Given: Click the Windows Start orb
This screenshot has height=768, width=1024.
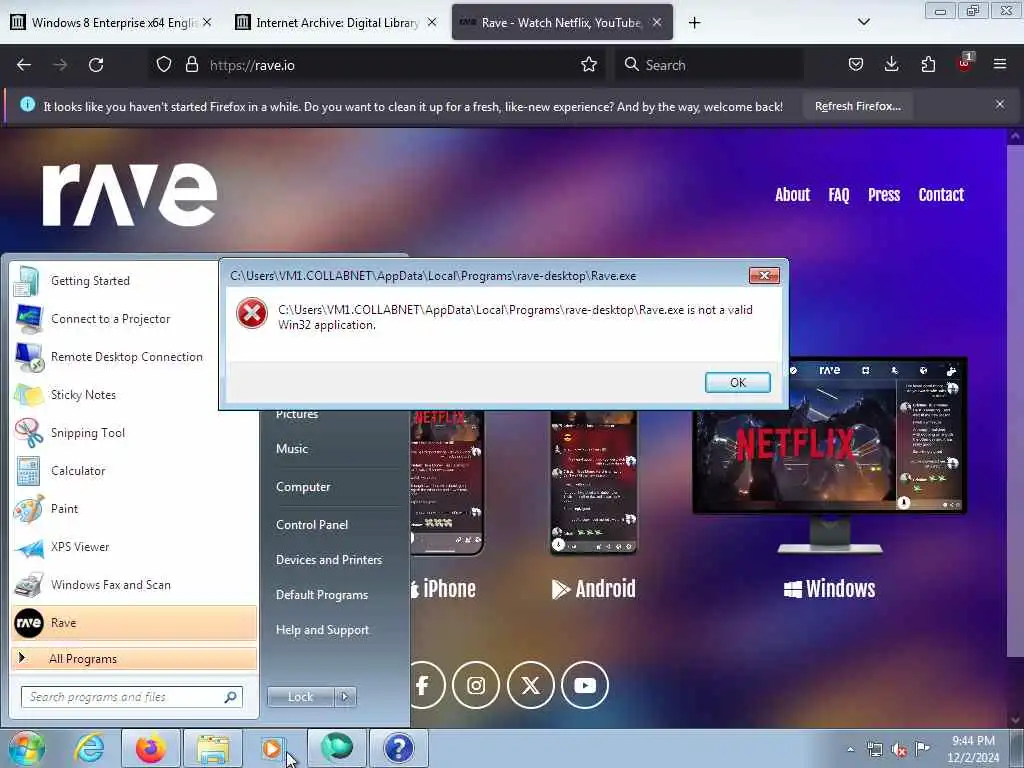Looking at the screenshot, I should [x=26, y=748].
